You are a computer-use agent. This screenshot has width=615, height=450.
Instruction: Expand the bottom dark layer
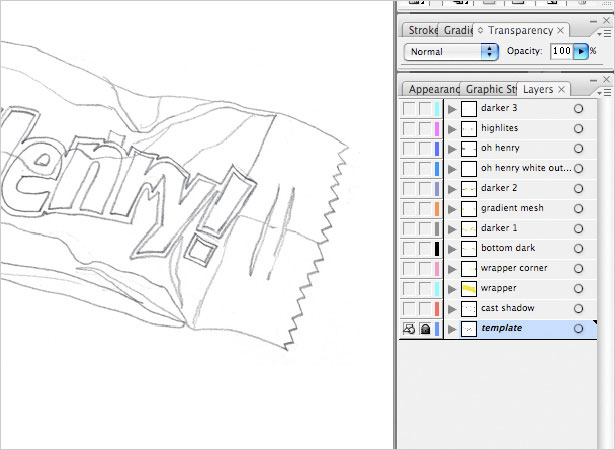click(x=452, y=249)
